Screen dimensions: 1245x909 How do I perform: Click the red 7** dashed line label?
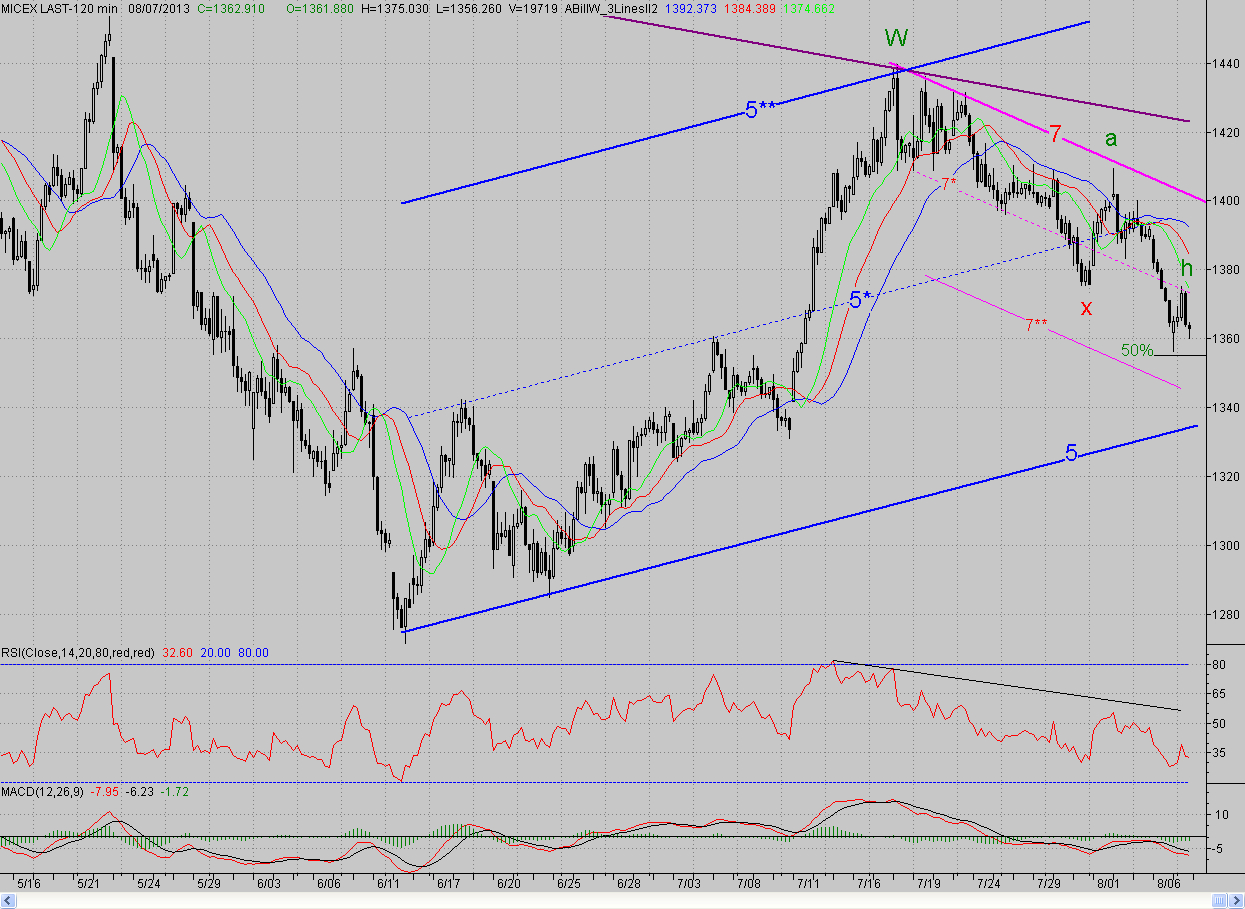tap(1037, 325)
